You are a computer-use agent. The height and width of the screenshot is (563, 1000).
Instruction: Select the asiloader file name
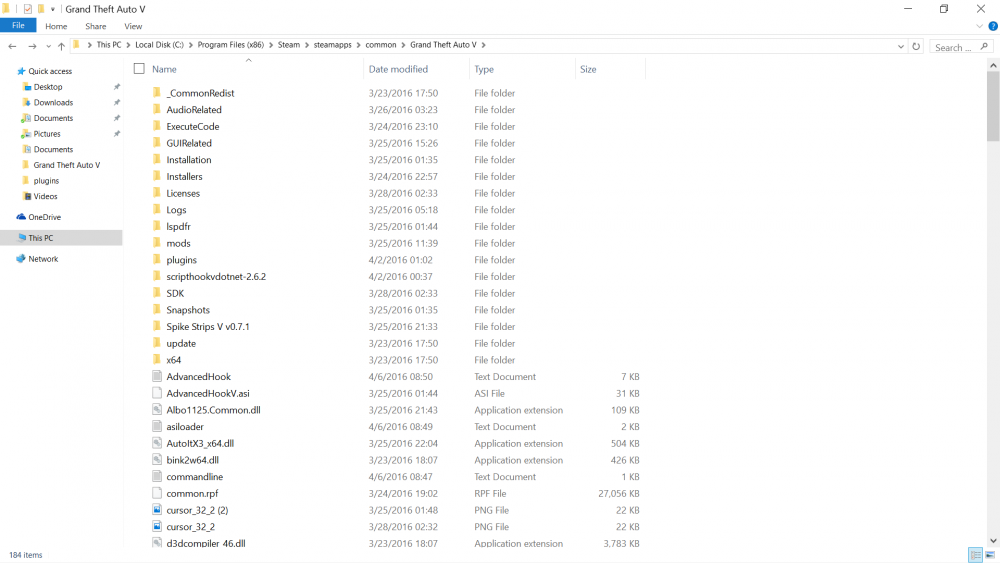[185, 427]
